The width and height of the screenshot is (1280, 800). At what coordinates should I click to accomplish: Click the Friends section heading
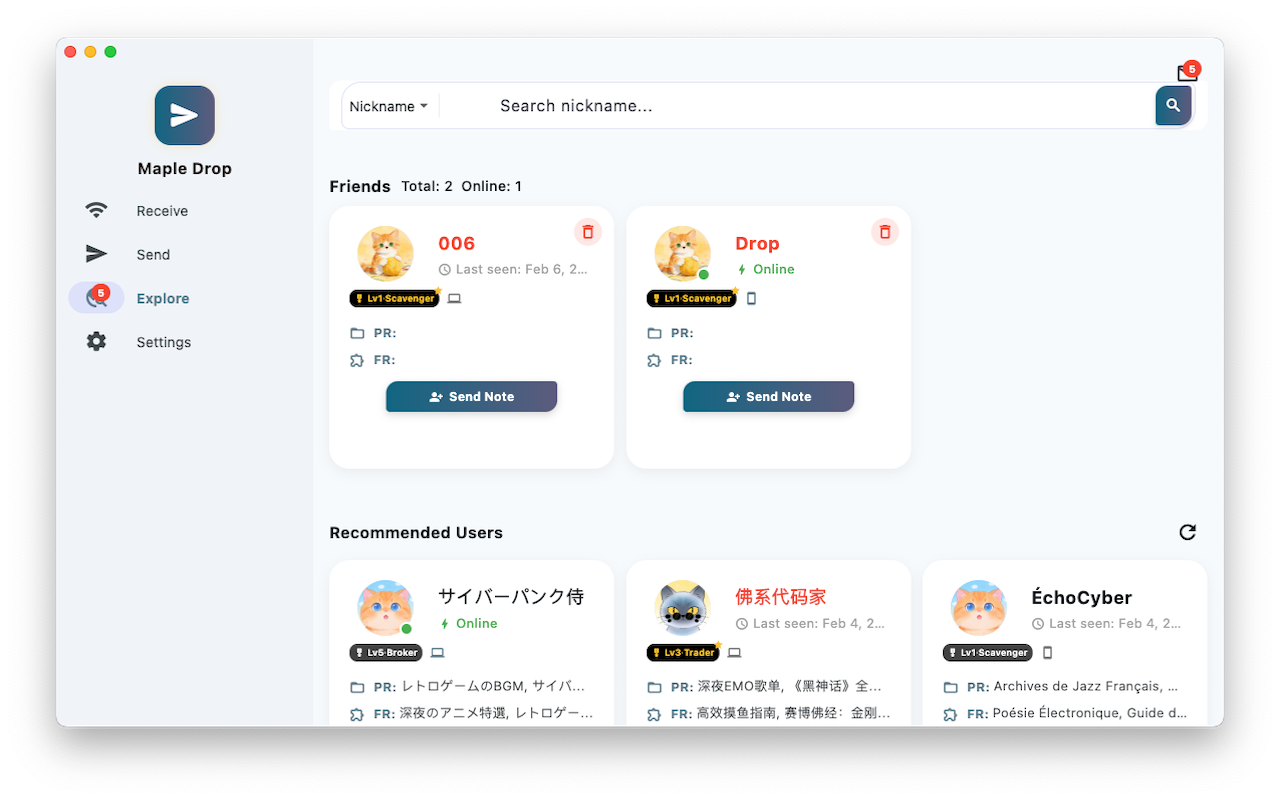click(x=360, y=186)
